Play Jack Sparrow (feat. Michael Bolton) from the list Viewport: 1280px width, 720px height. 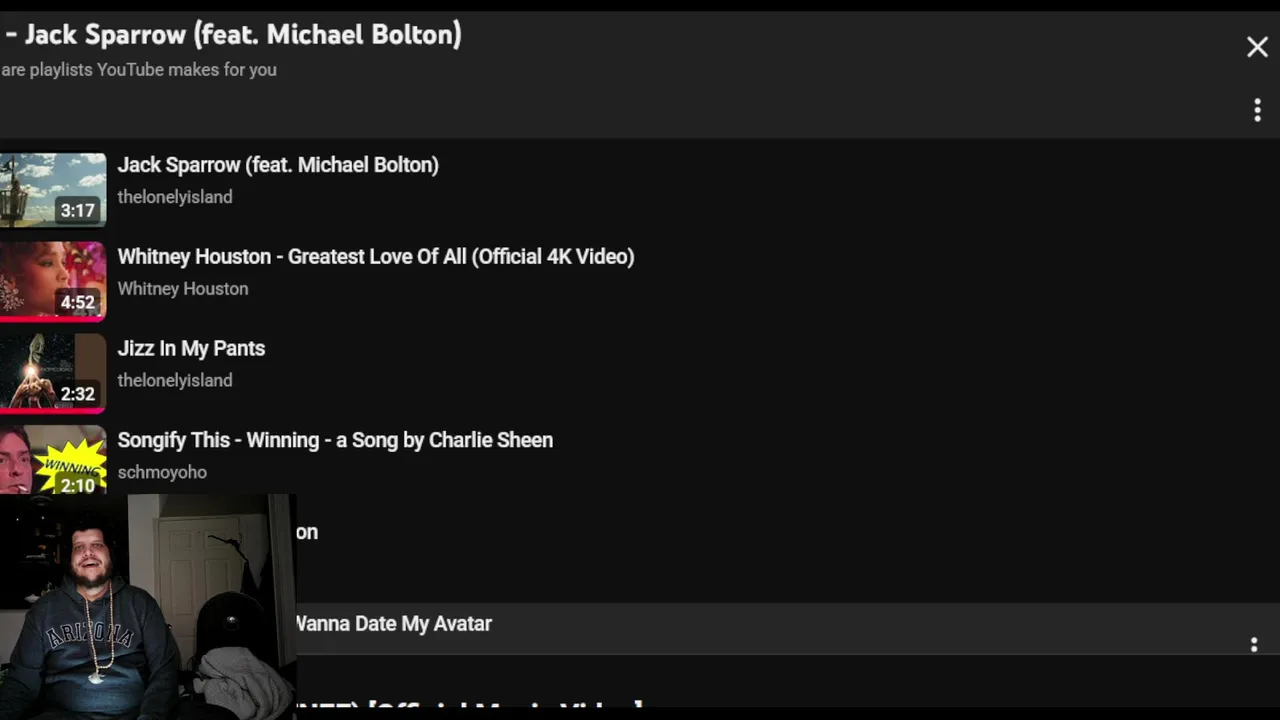[278, 165]
